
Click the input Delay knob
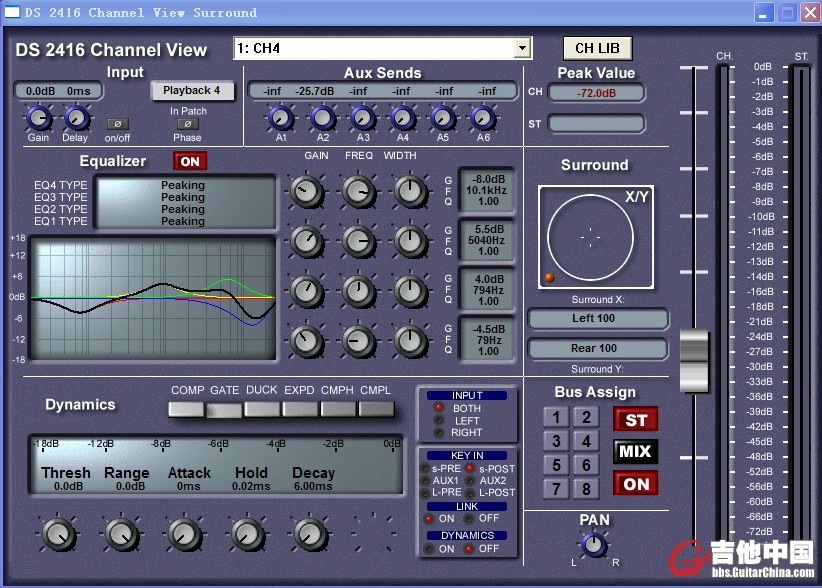coord(77,118)
